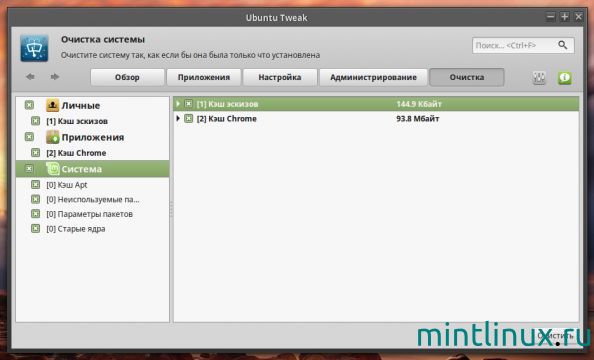Click the Приложения package icon
Screen dimensions: 594x360
[52, 137]
